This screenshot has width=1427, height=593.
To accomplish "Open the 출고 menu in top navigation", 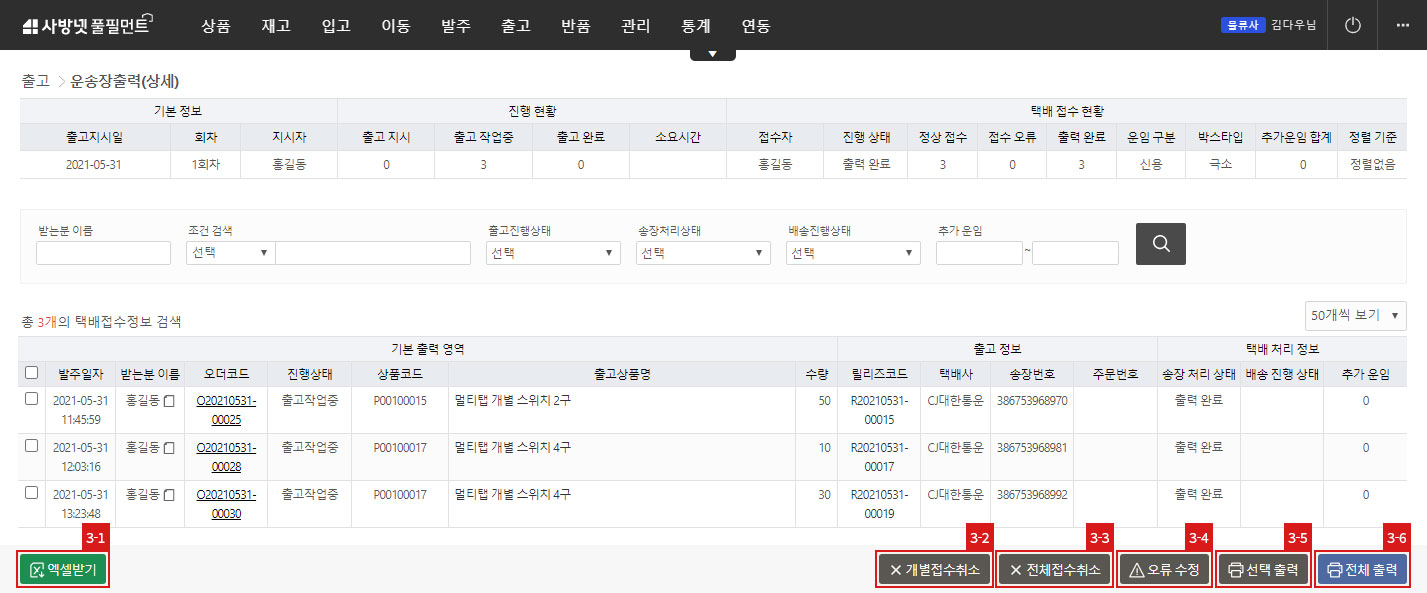I will point(515,26).
